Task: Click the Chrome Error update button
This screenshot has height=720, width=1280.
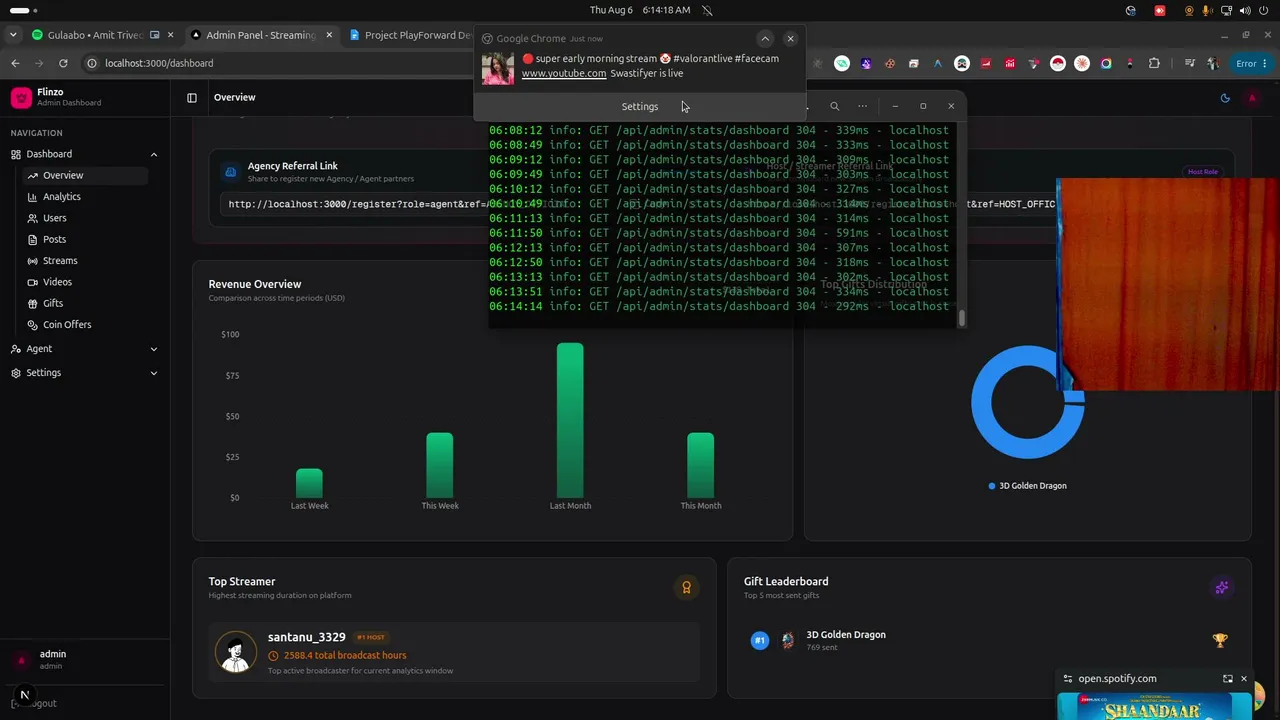Action: 1253,63
